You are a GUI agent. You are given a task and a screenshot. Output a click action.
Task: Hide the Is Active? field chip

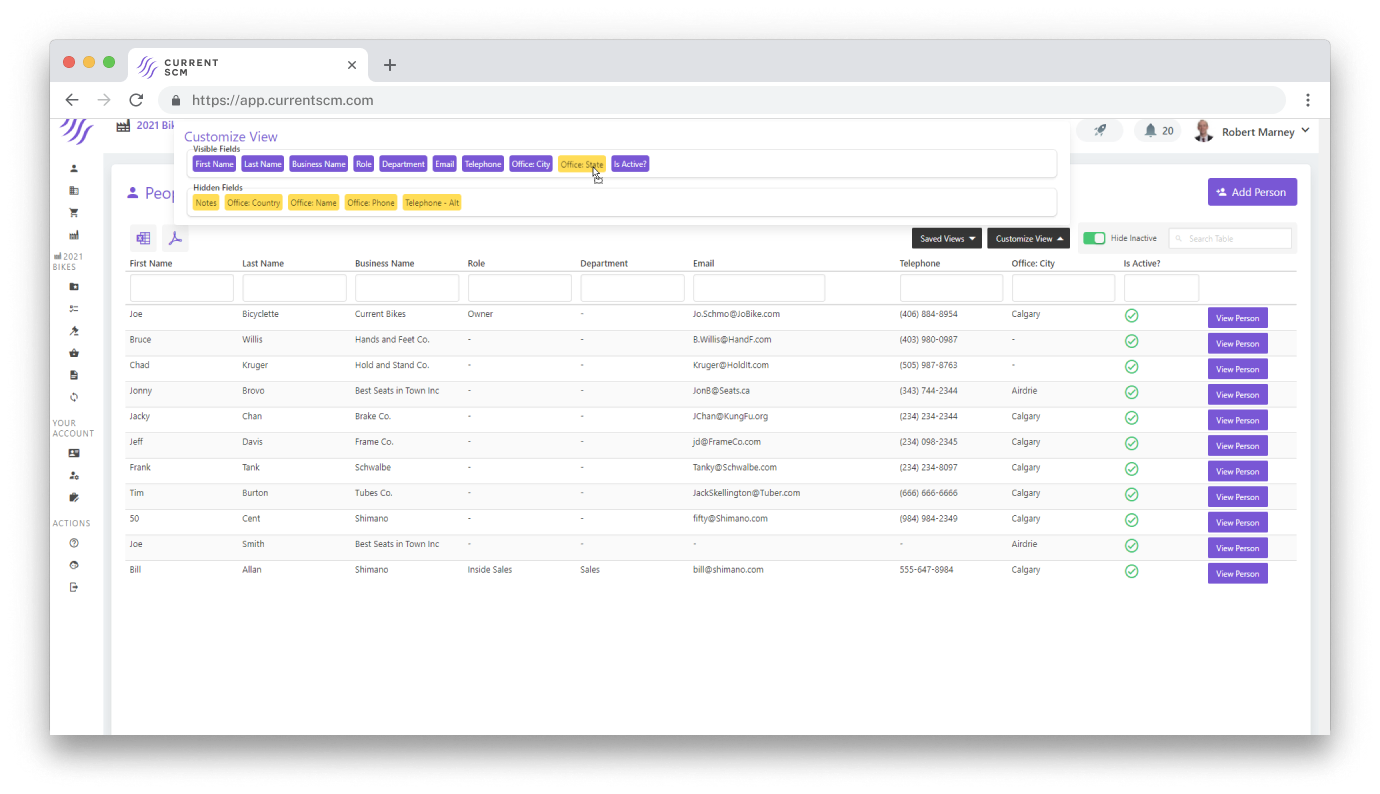630,164
